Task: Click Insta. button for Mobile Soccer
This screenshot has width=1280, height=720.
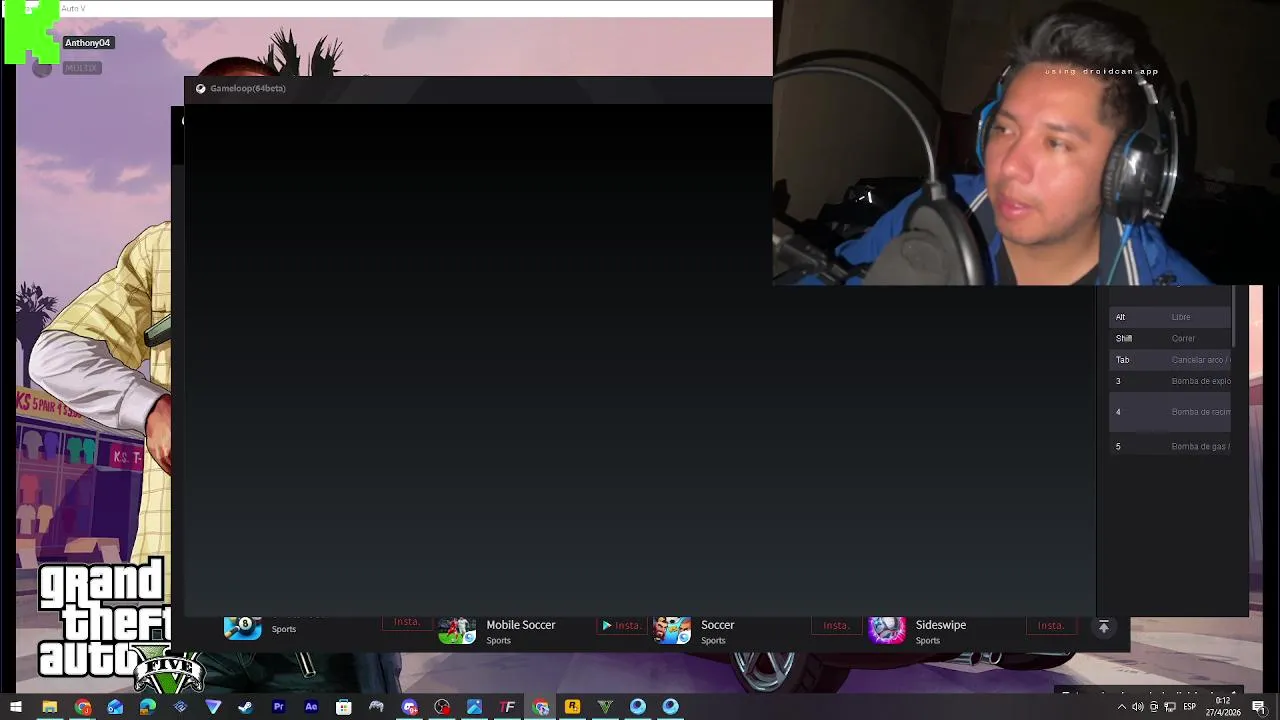Action: click(x=621, y=625)
